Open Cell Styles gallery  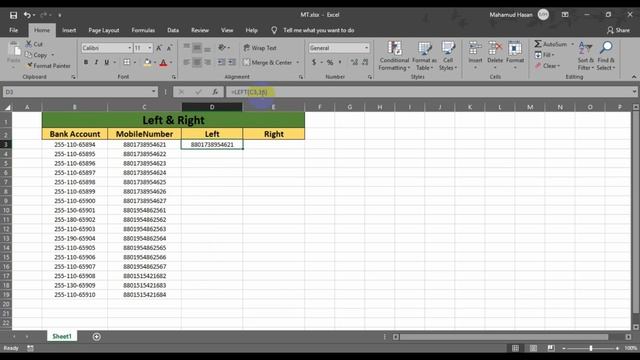point(448,56)
